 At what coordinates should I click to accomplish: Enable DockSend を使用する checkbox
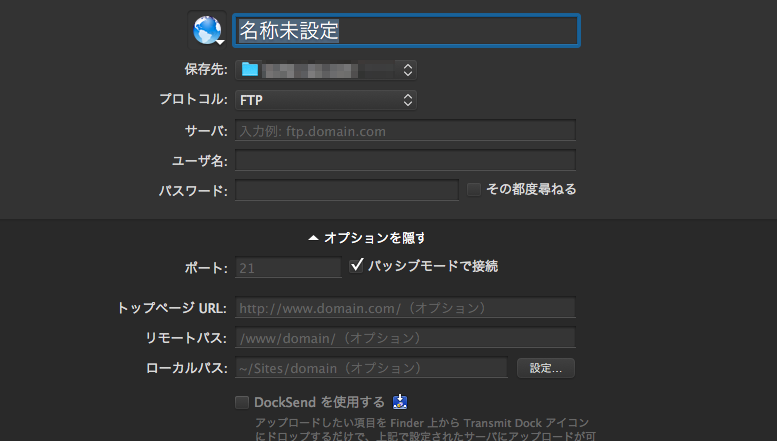pos(242,402)
